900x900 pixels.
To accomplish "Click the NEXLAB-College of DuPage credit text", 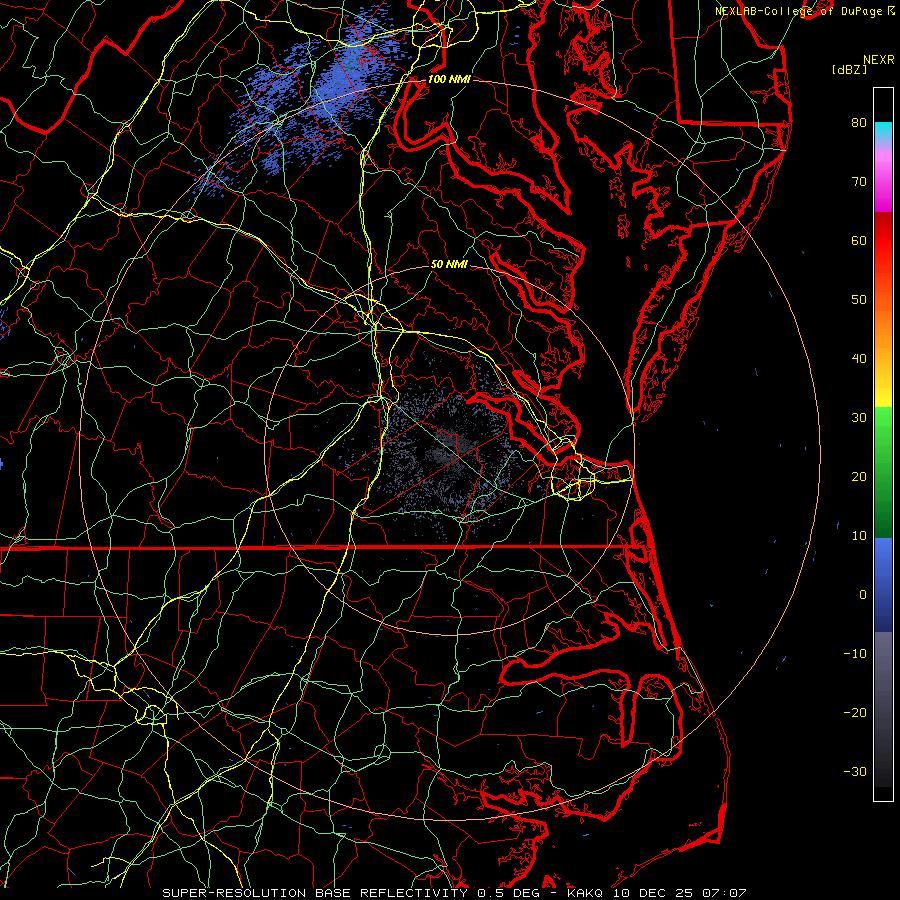I will 798,11.
